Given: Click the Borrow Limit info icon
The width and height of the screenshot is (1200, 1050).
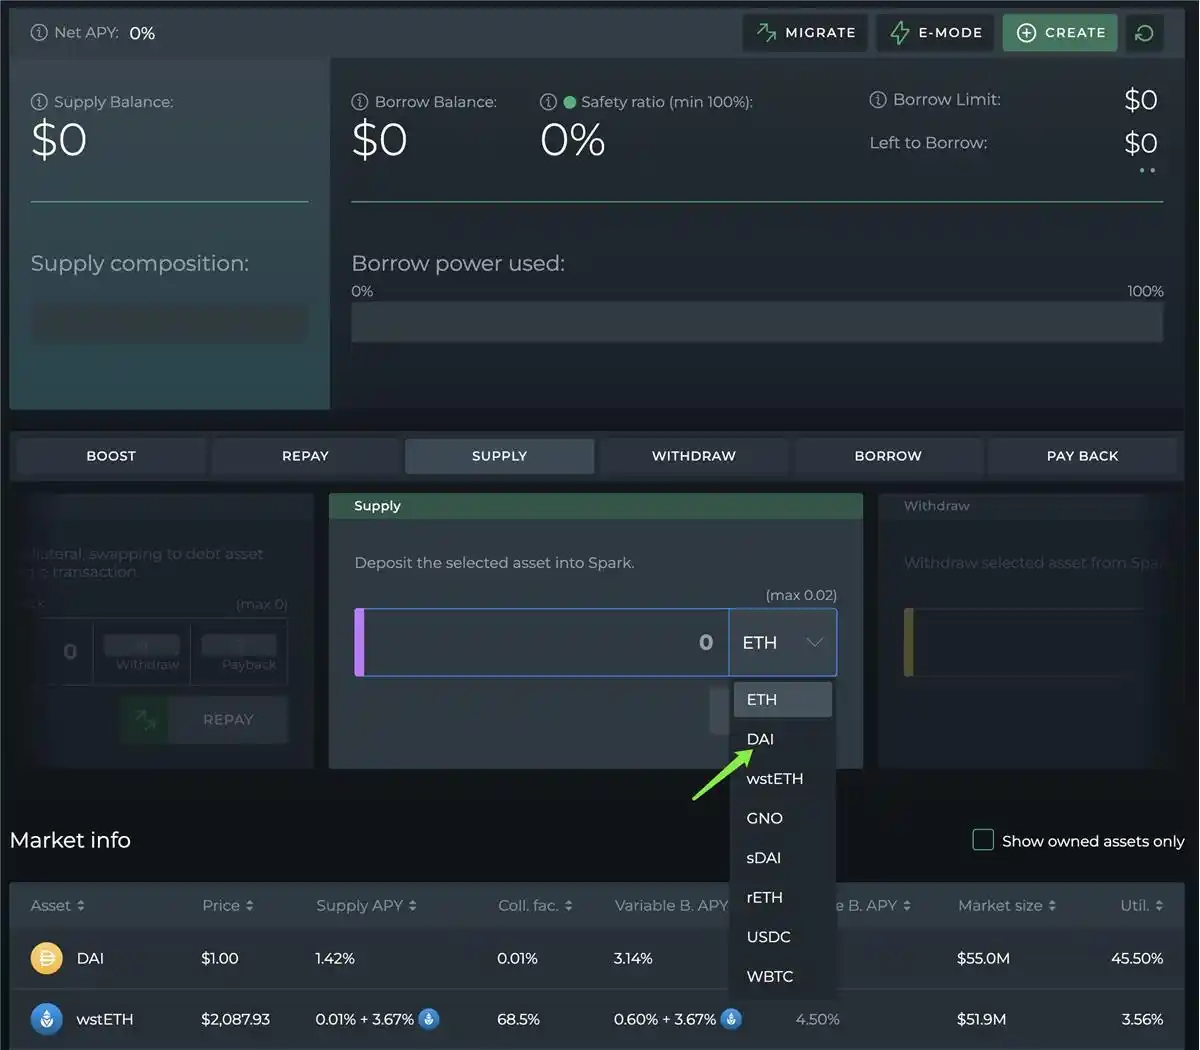Looking at the screenshot, I should tap(878, 100).
